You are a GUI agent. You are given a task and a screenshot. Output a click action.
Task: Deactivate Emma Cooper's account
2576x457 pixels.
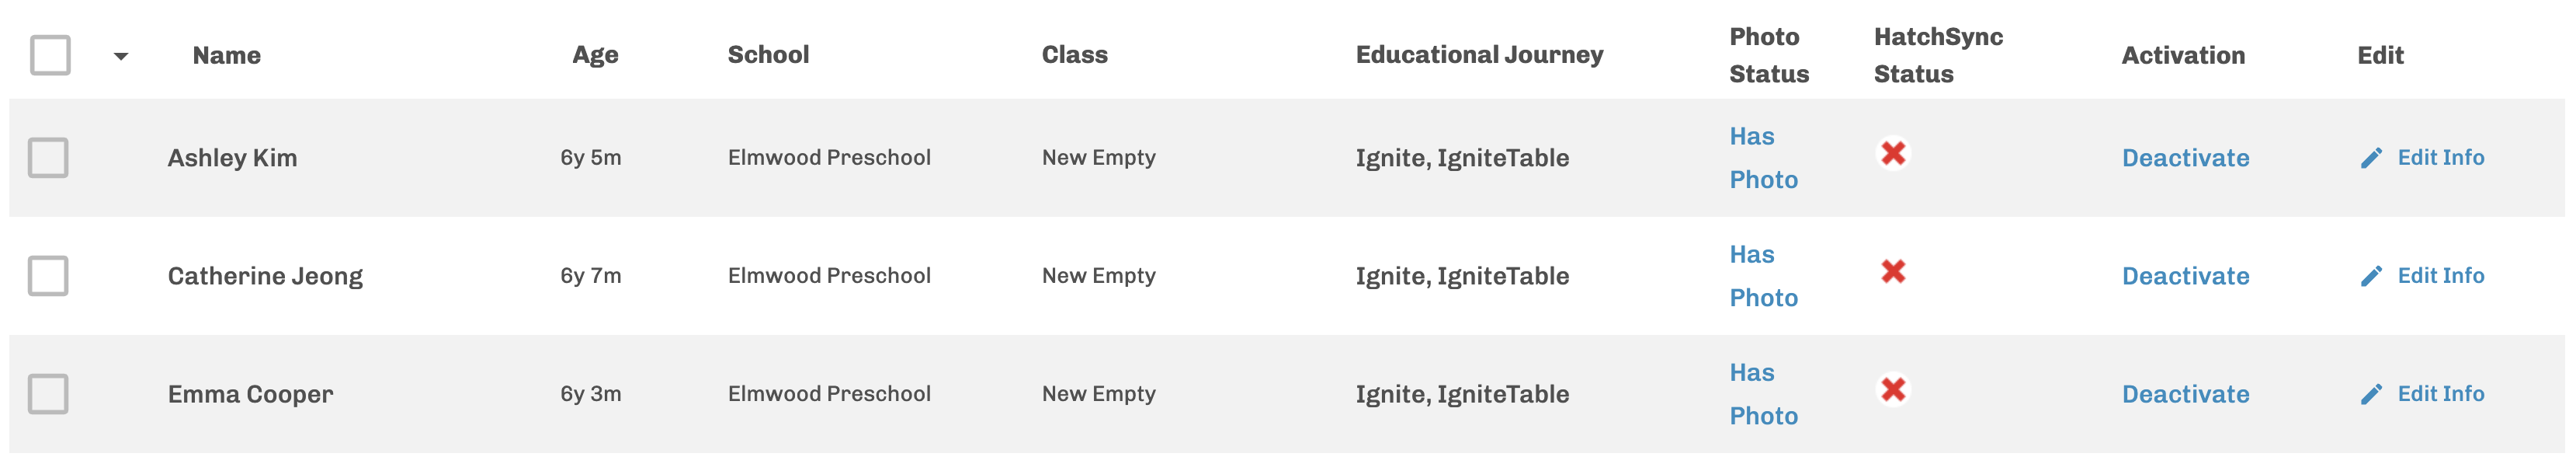pos(2185,394)
